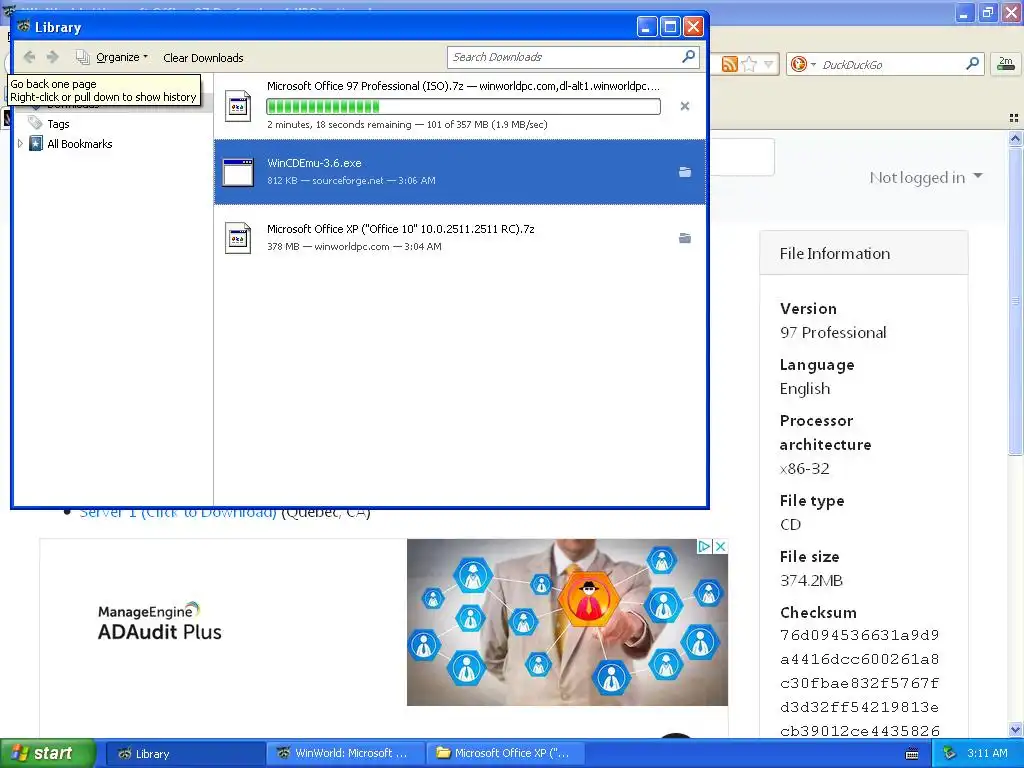
Task: Click ManageEngine ADAudit Plus logo
Action: pyautogui.click(x=159, y=622)
